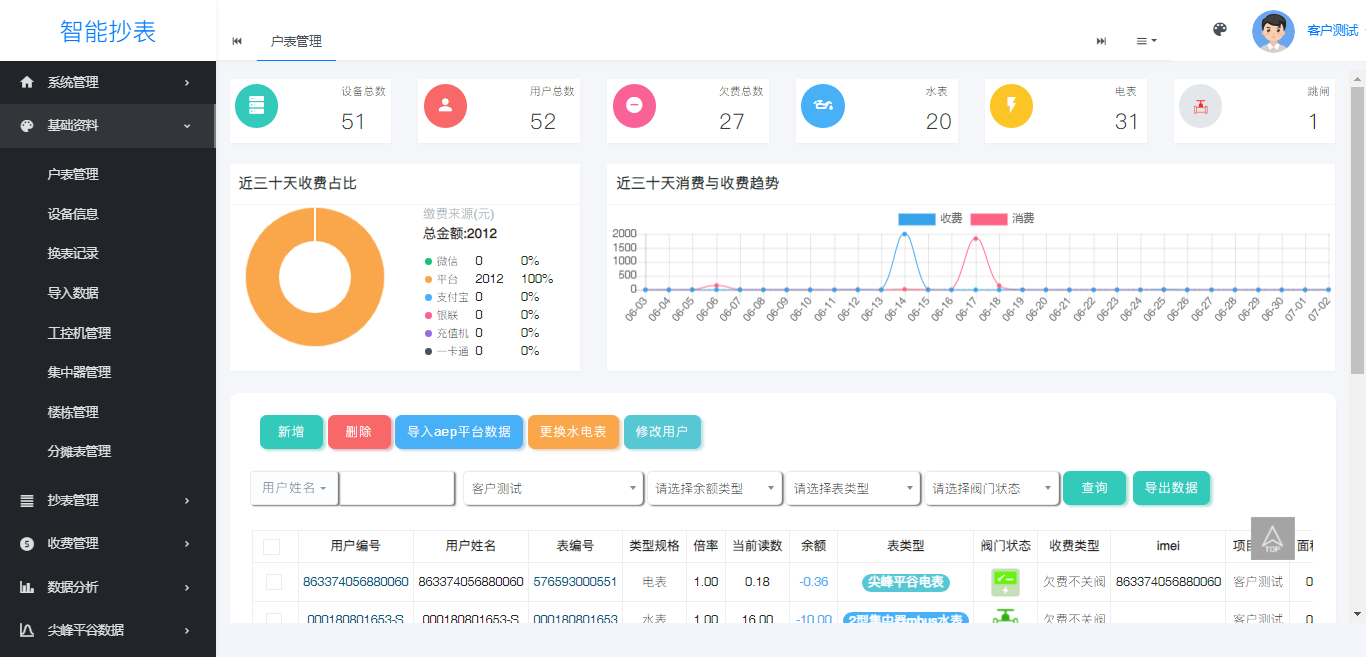This screenshot has width=1366, height=657.
Task: Click the theme palette icon in header
Action: pyautogui.click(x=1219, y=30)
